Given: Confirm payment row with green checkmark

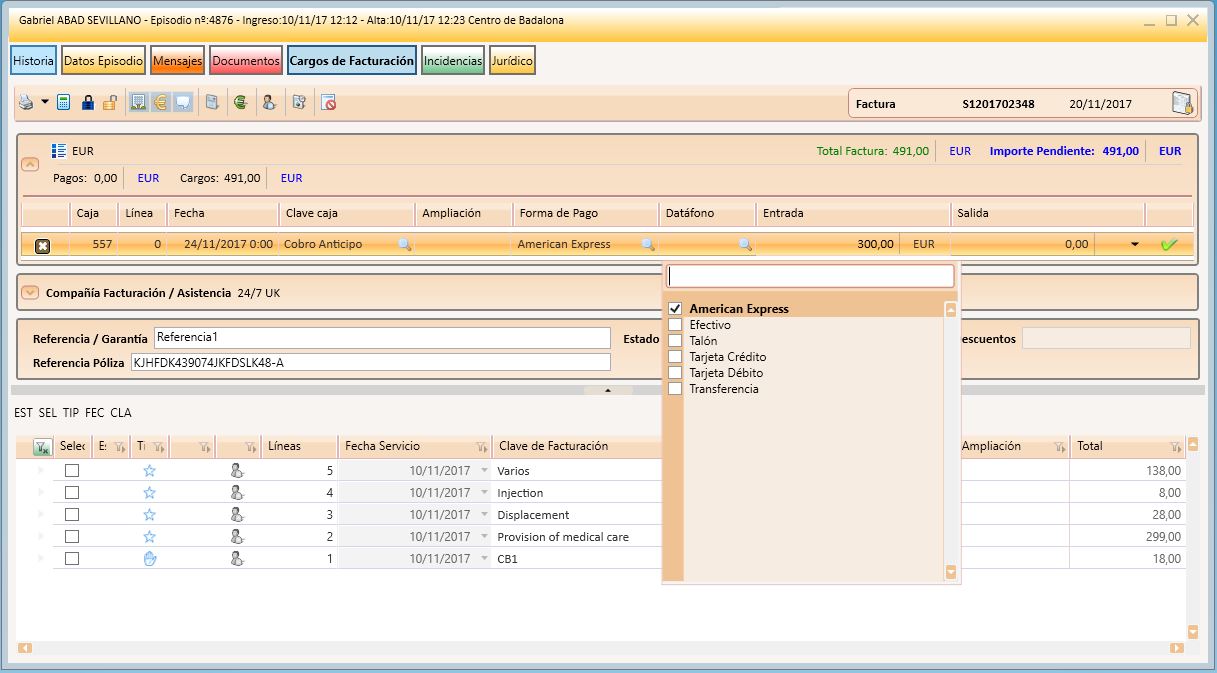Looking at the screenshot, I should click(x=1169, y=244).
